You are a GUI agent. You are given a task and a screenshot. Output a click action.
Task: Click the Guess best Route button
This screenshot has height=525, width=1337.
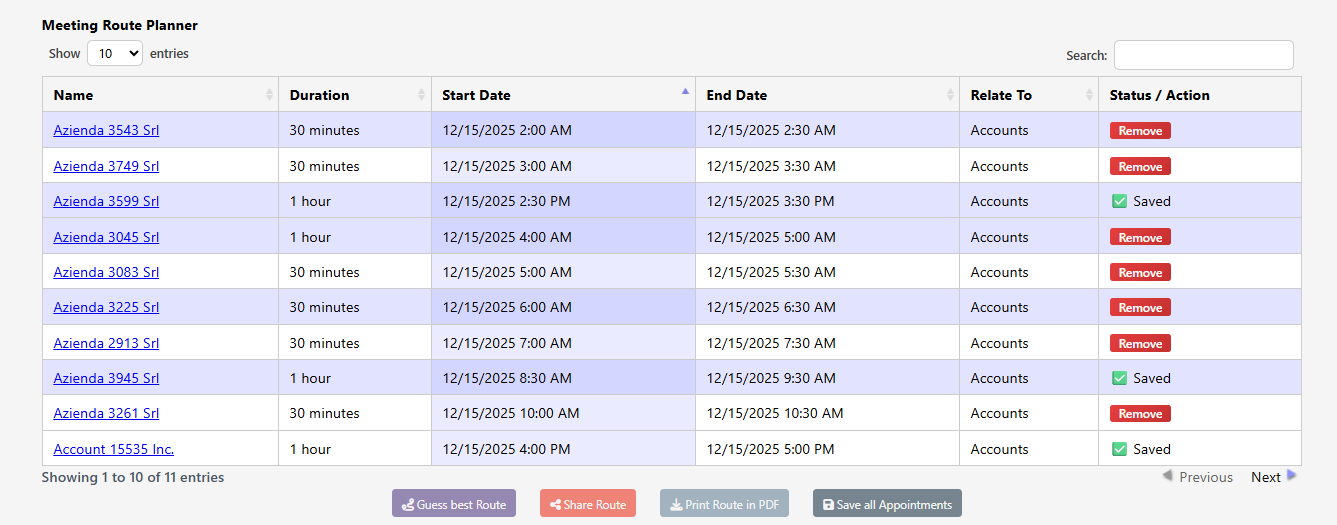(x=454, y=504)
